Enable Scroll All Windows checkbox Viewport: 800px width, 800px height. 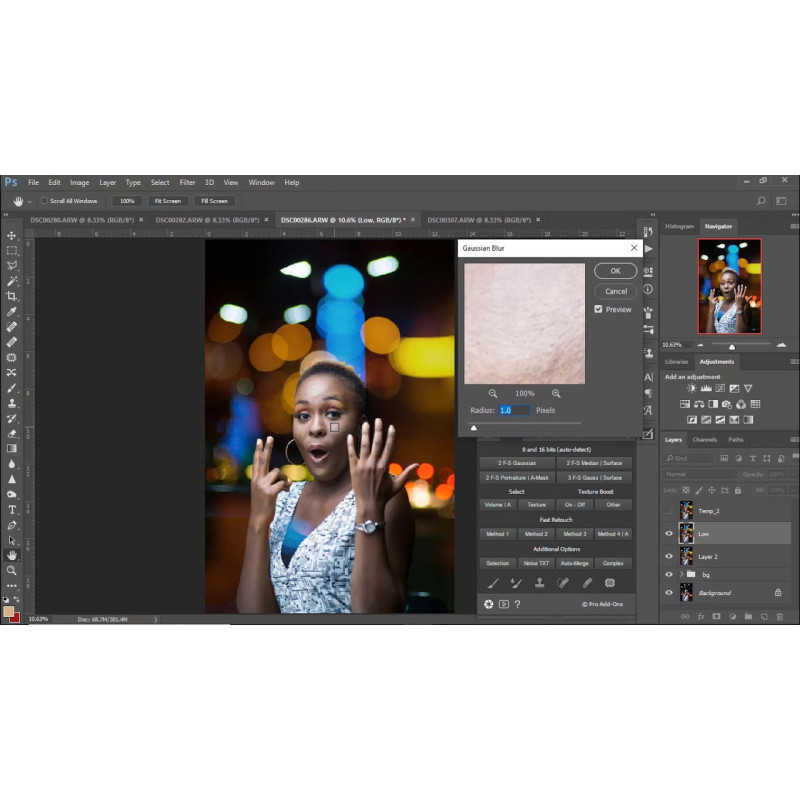(x=44, y=201)
